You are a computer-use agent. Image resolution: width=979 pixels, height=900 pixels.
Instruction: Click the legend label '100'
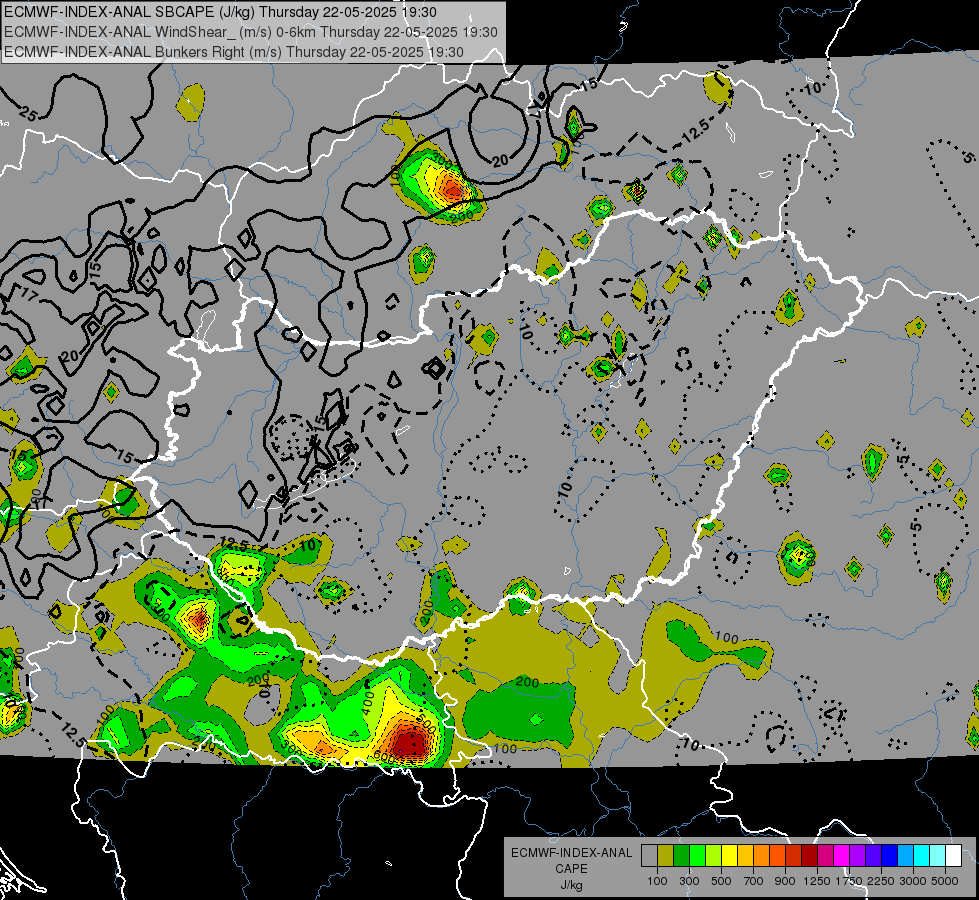657,881
